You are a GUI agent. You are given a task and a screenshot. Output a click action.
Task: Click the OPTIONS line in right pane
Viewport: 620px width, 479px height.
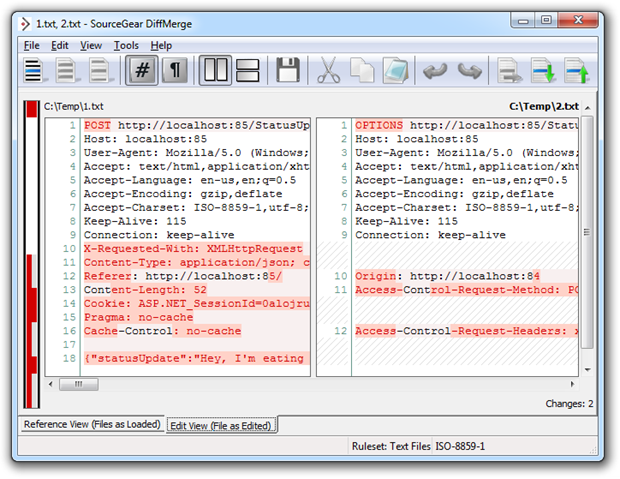click(x=466, y=125)
